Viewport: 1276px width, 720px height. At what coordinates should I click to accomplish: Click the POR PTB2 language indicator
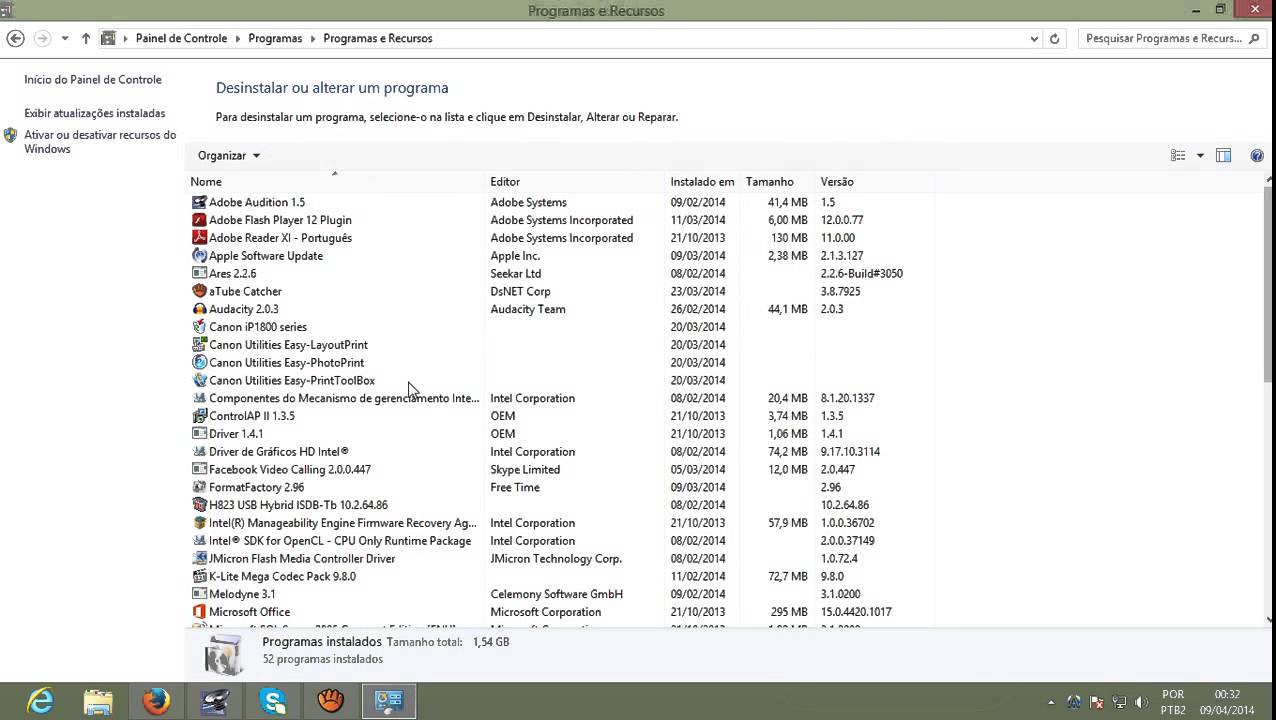(x=1174, y=702)
